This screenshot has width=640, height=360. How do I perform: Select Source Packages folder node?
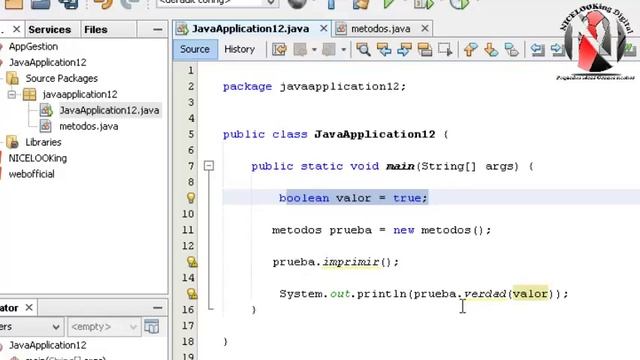coord(62,78)
